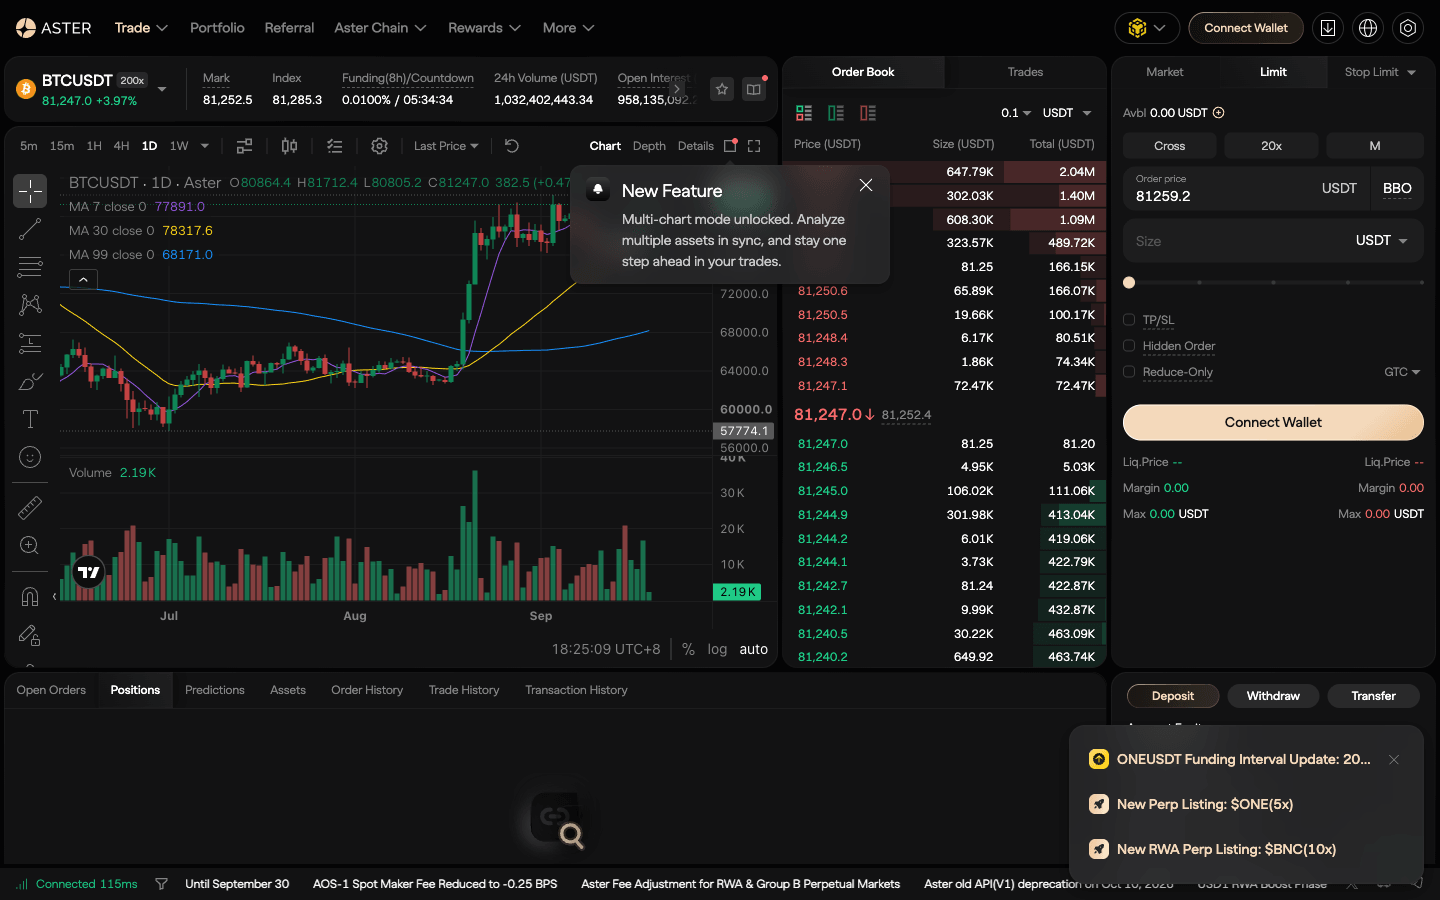Toggle percent scale on chart
The image size is (1440, 900).
[x=688, y=649]
